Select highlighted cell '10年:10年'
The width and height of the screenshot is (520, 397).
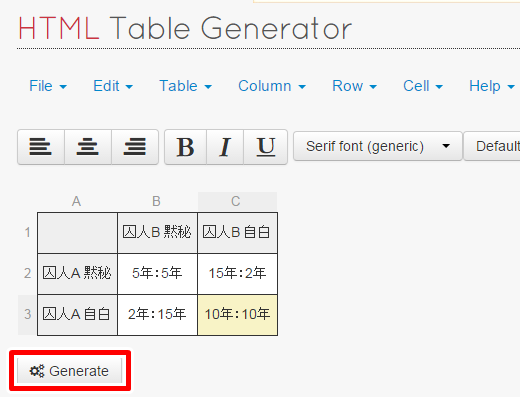tap(237, 315)
